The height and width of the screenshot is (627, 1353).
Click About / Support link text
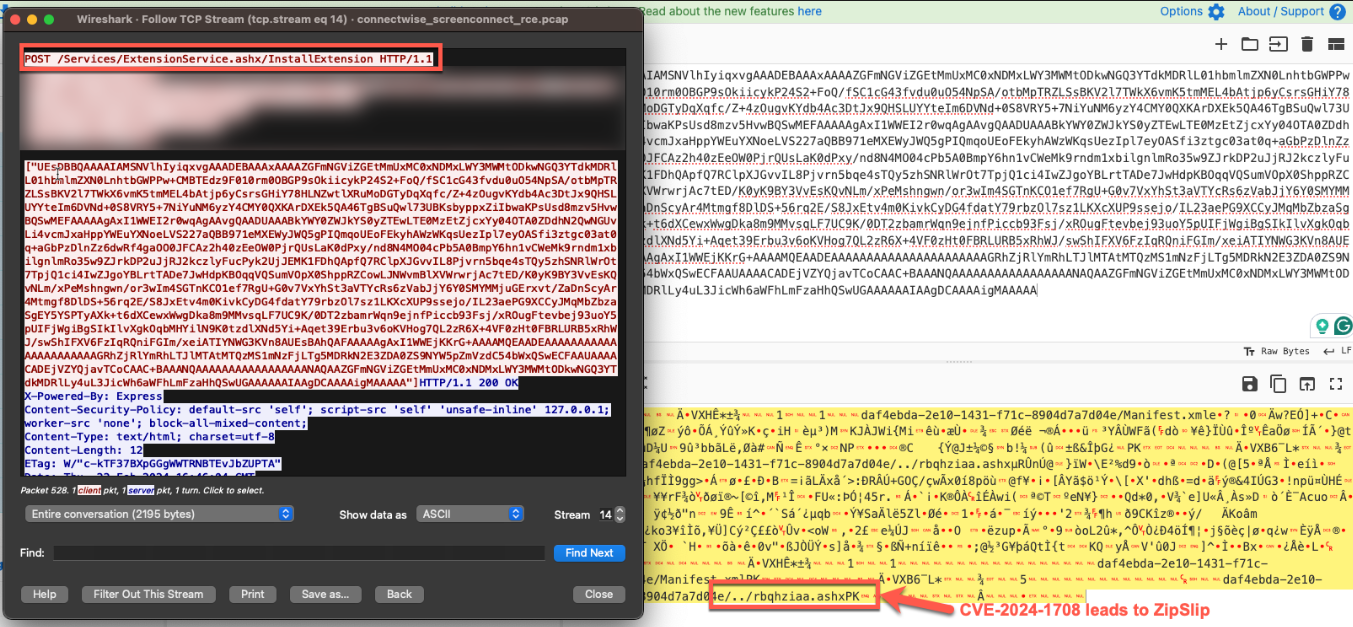(1281, 12)
